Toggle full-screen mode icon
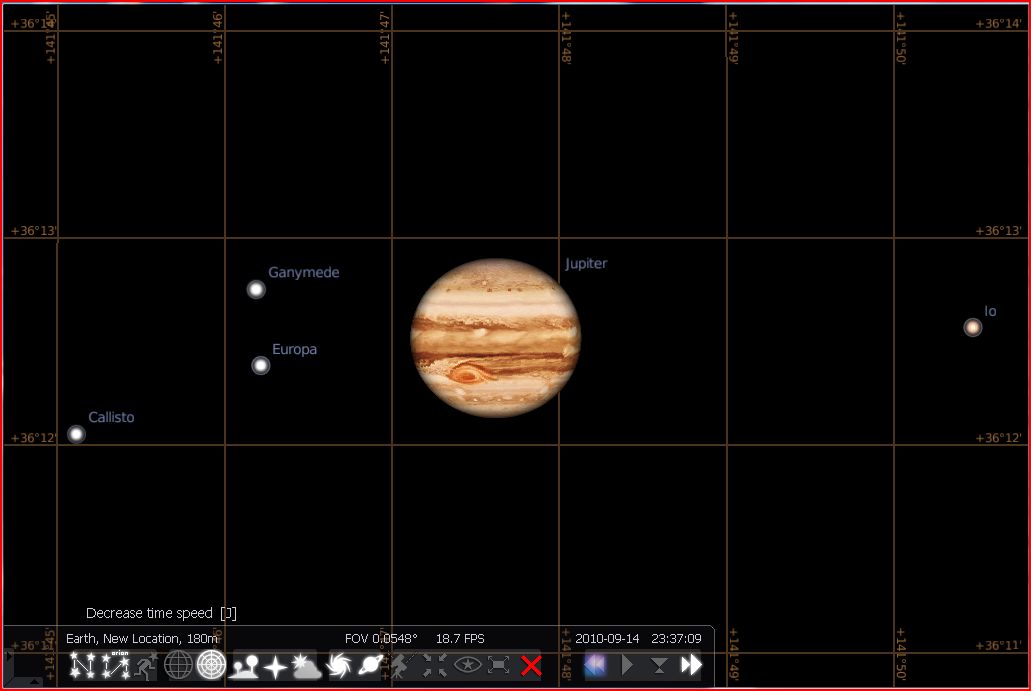 coord(499,665)
